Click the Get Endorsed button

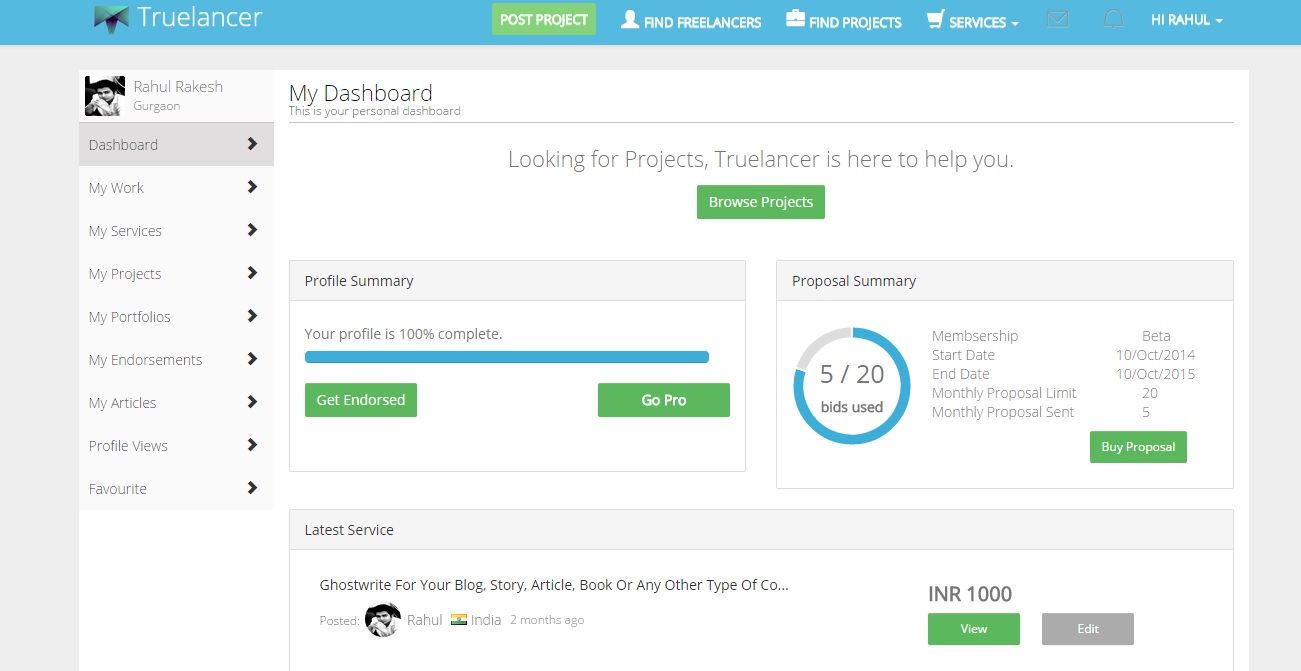pos(361,400)
